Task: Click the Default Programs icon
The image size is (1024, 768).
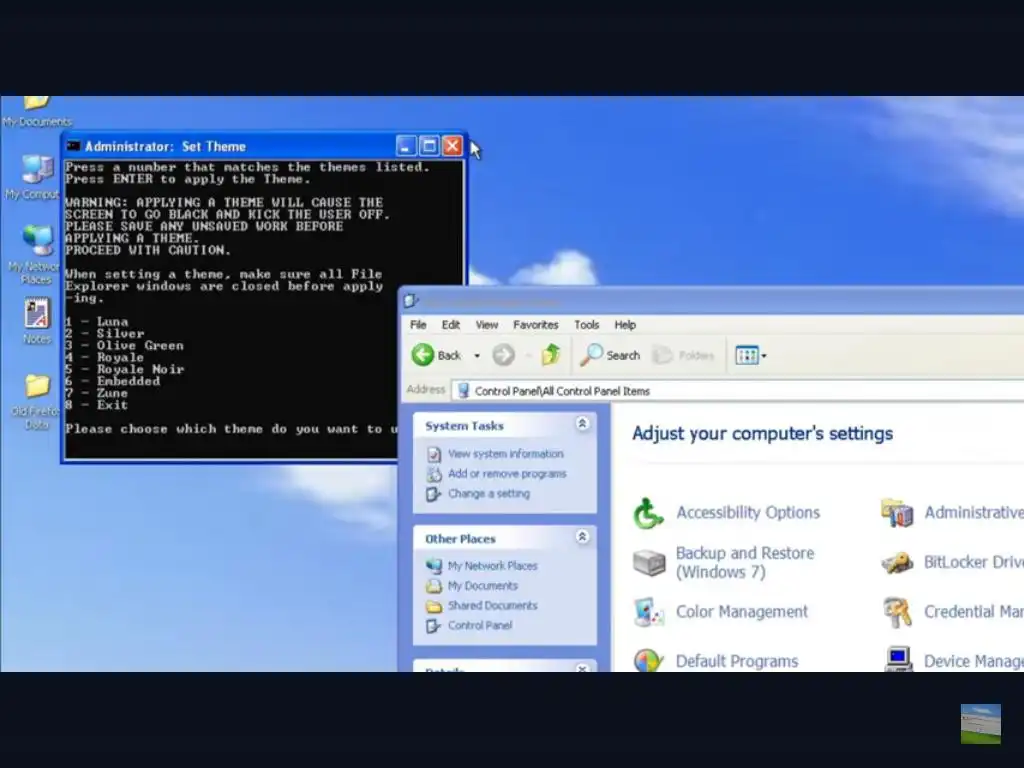Action: point(648,660)
